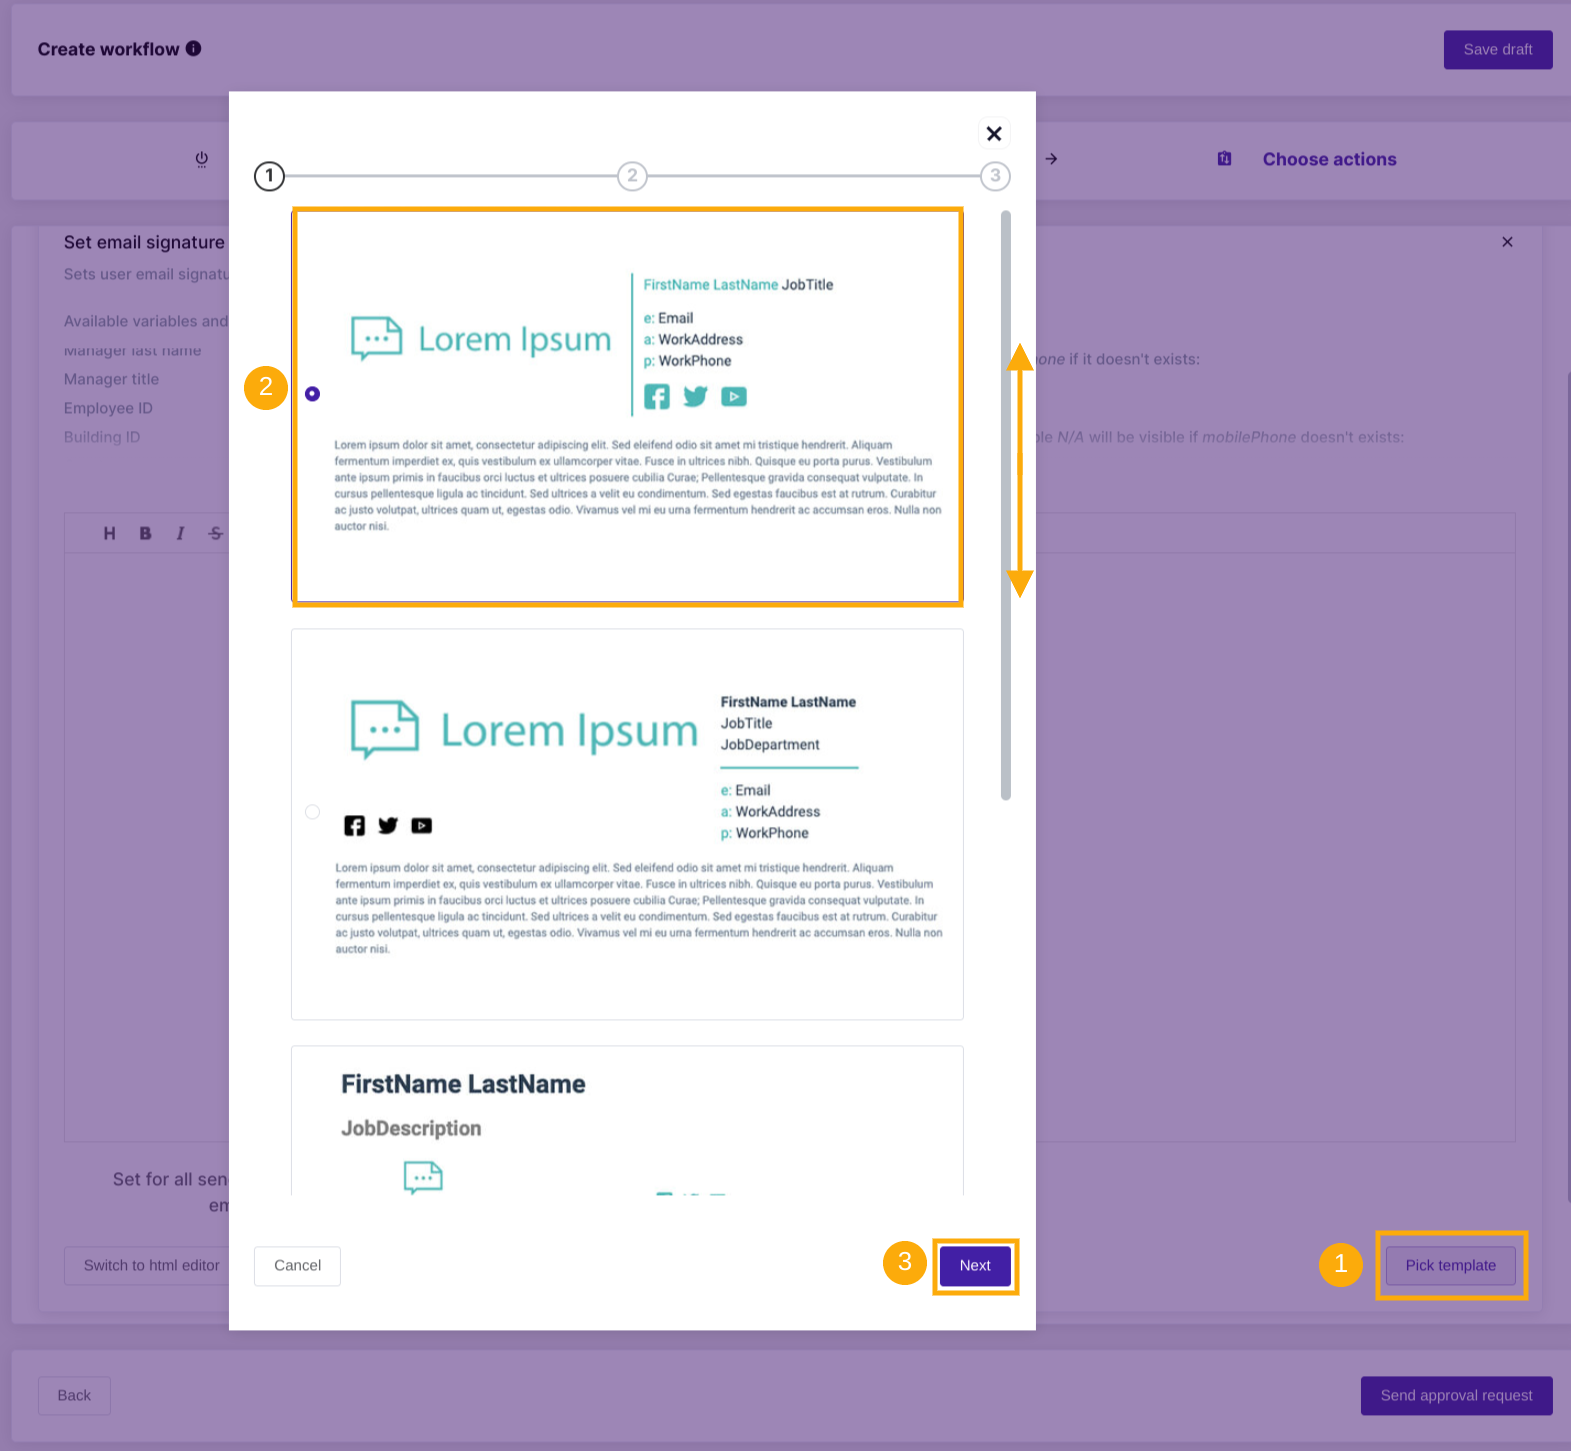Click Save draft button

[x=1497, y=50]
